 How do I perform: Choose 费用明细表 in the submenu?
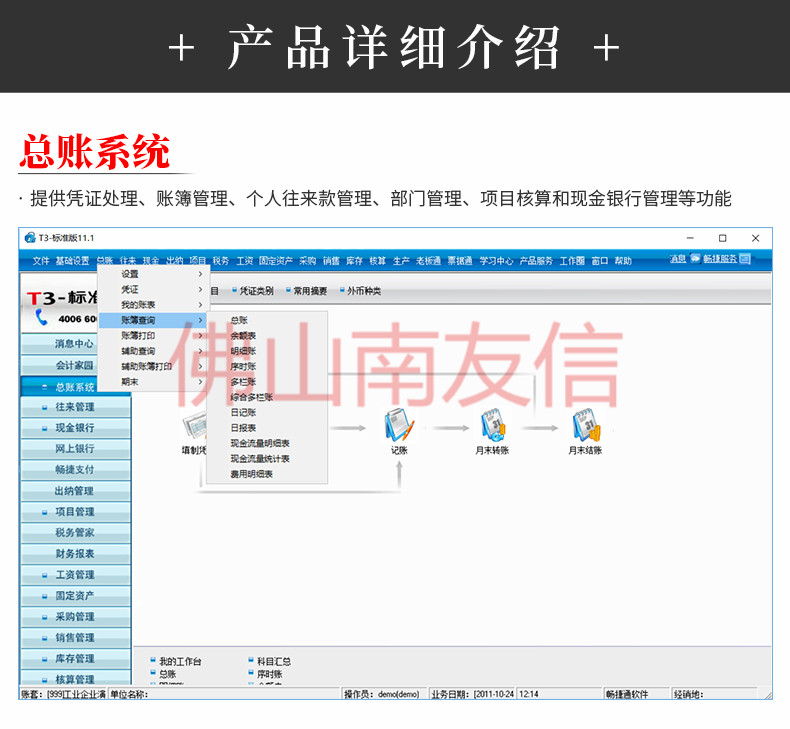tap(267, 475)
